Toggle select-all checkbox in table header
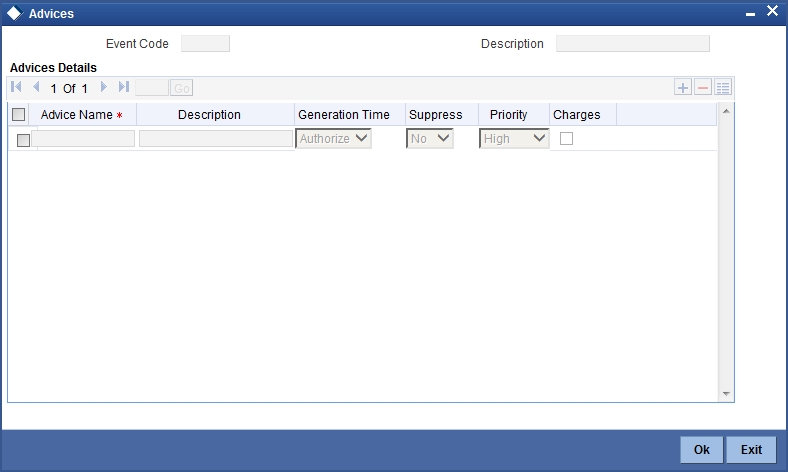Screen dimensions: 788x472 (19, 115)
